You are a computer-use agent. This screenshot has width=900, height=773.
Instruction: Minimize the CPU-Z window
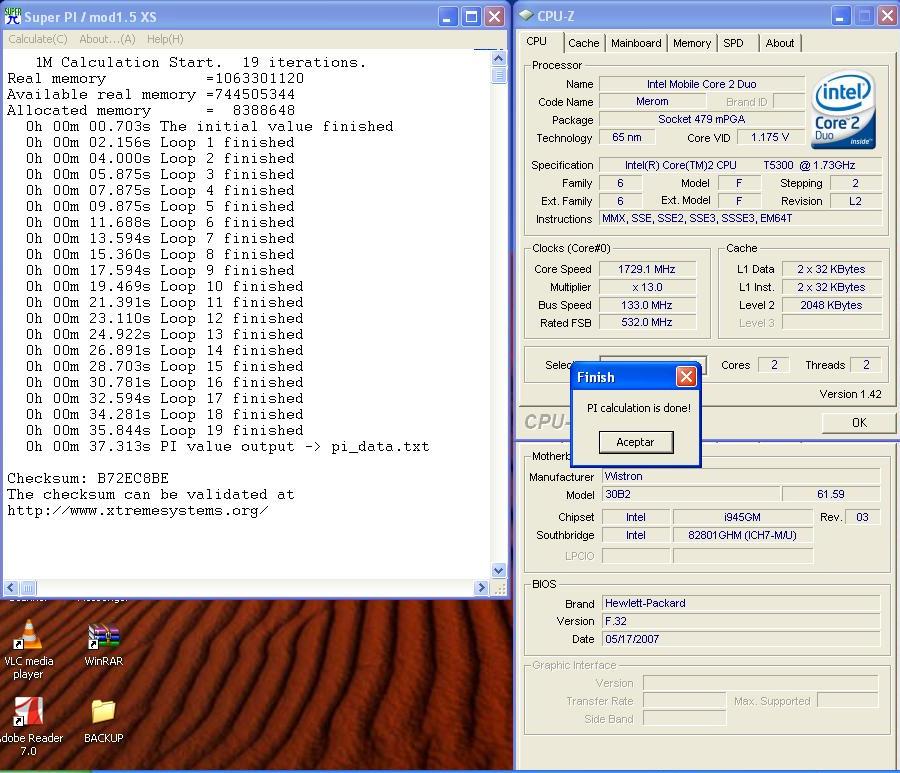coord(840,17)
